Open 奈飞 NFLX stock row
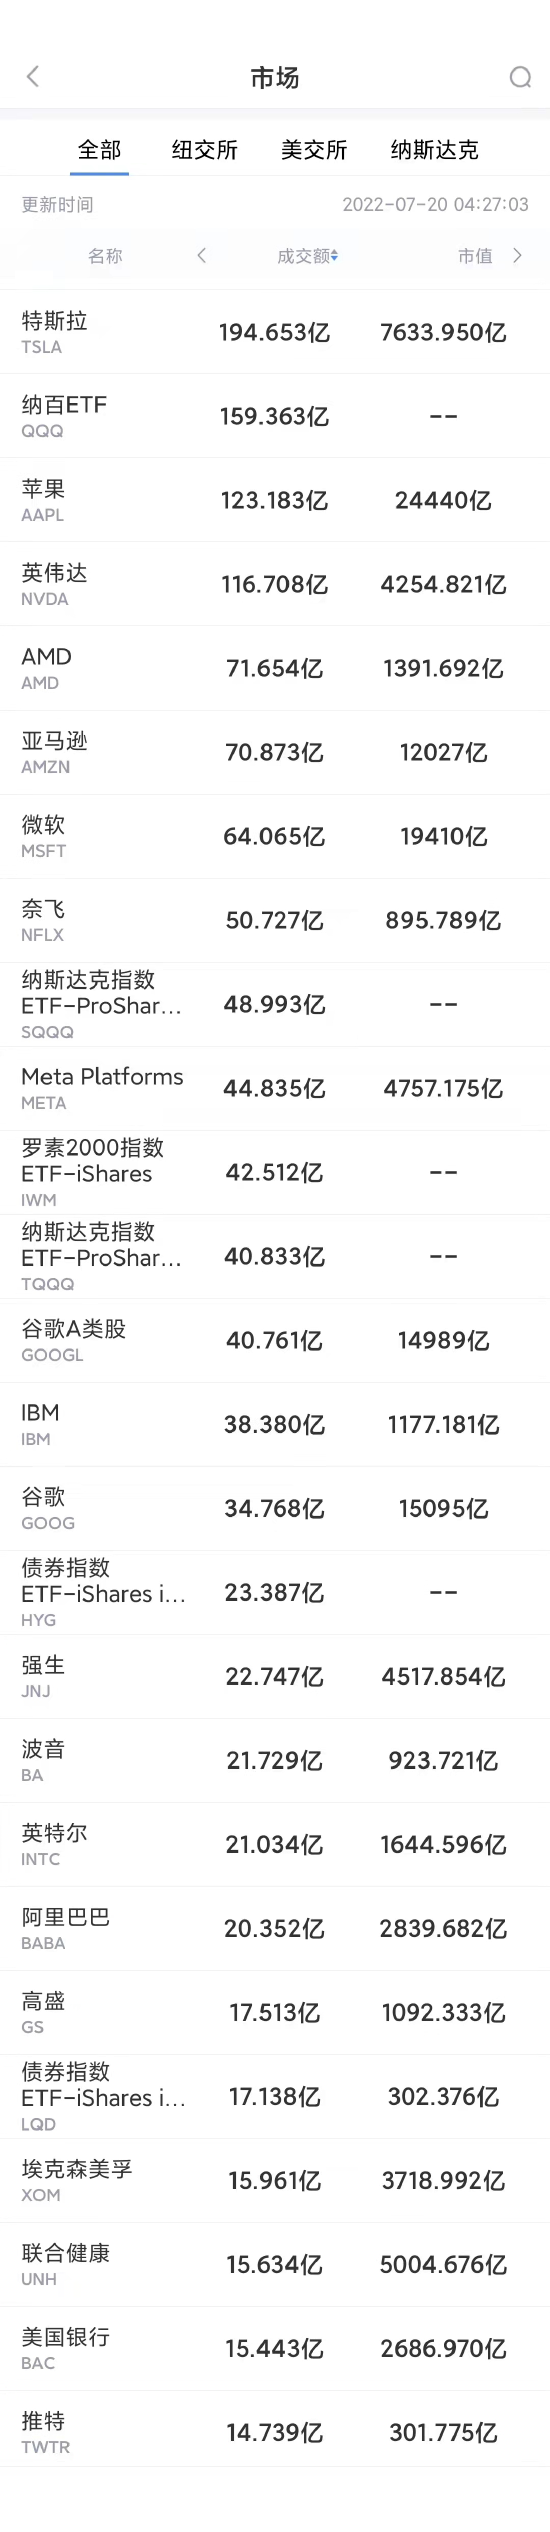The width and height of the screenshot is (550, 2532). coord(275,920)
